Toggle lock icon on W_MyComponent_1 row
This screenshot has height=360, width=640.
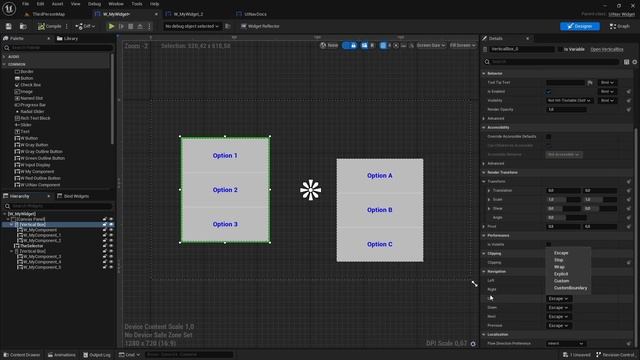(104, 235)
